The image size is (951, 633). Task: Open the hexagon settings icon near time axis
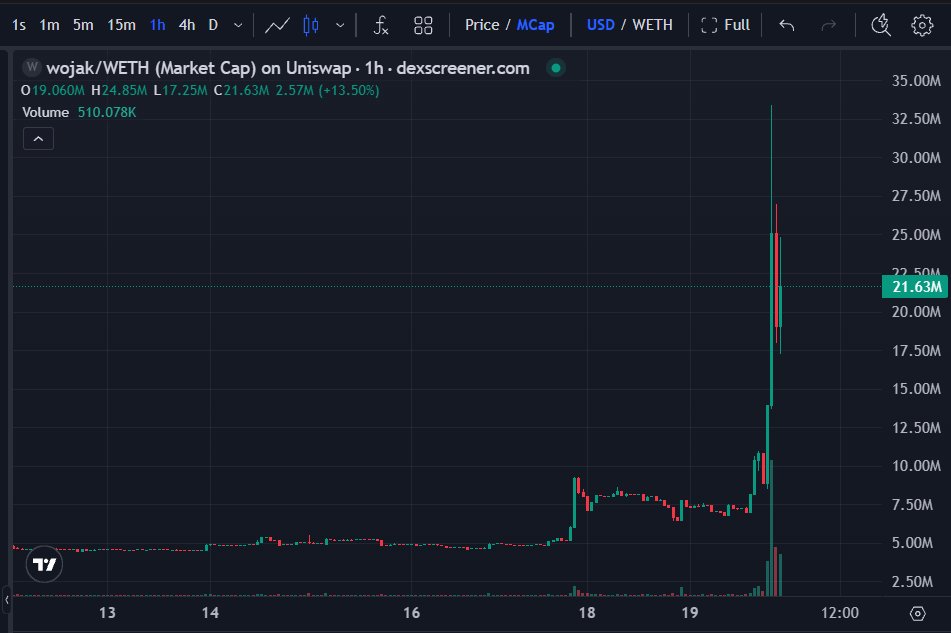[x=920, y=613]
